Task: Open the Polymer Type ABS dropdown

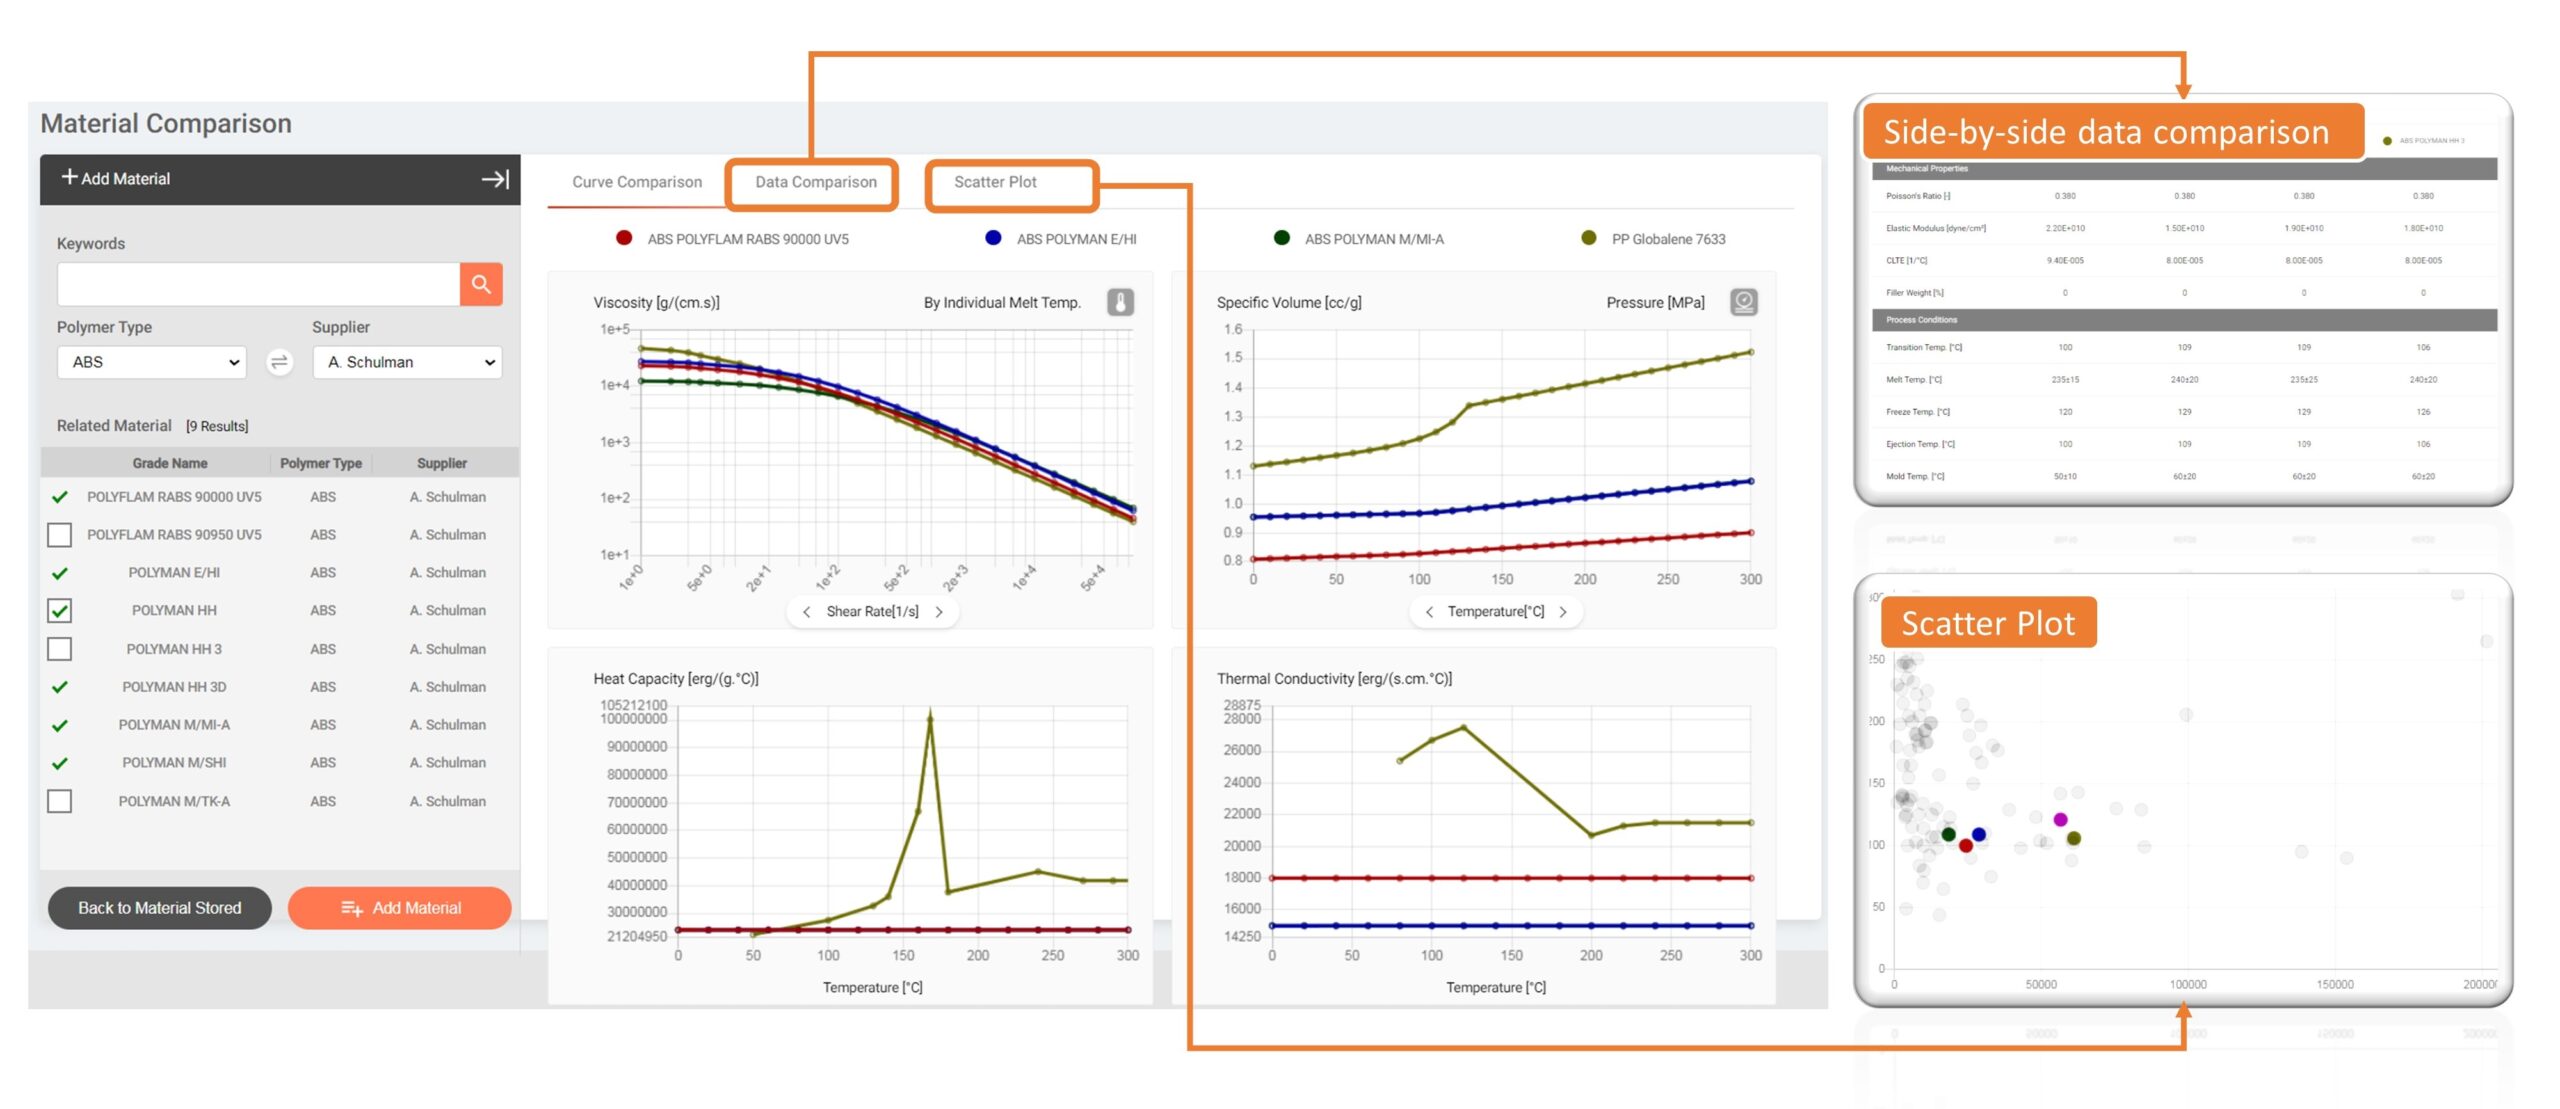Action: click(x=151, y=362)
